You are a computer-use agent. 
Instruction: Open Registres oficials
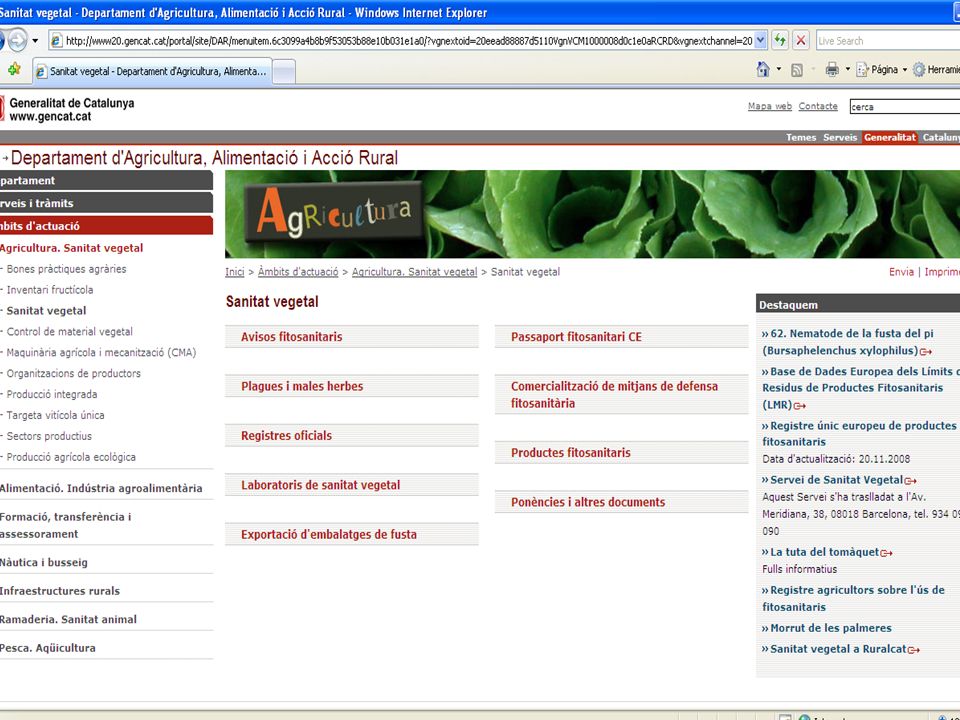(x=286, y=435)
